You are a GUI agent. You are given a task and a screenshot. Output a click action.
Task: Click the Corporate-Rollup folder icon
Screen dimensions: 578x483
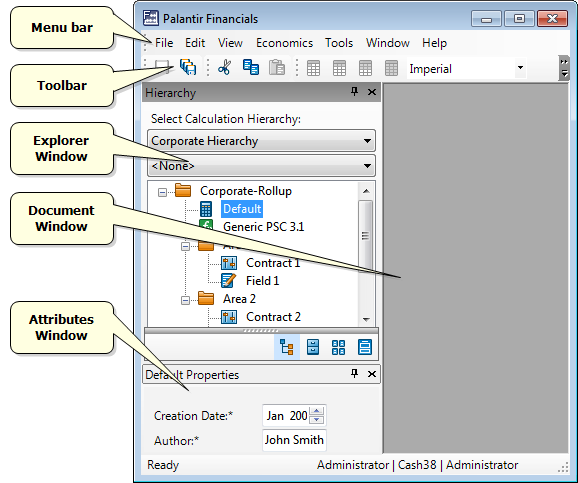pos(183,190)
